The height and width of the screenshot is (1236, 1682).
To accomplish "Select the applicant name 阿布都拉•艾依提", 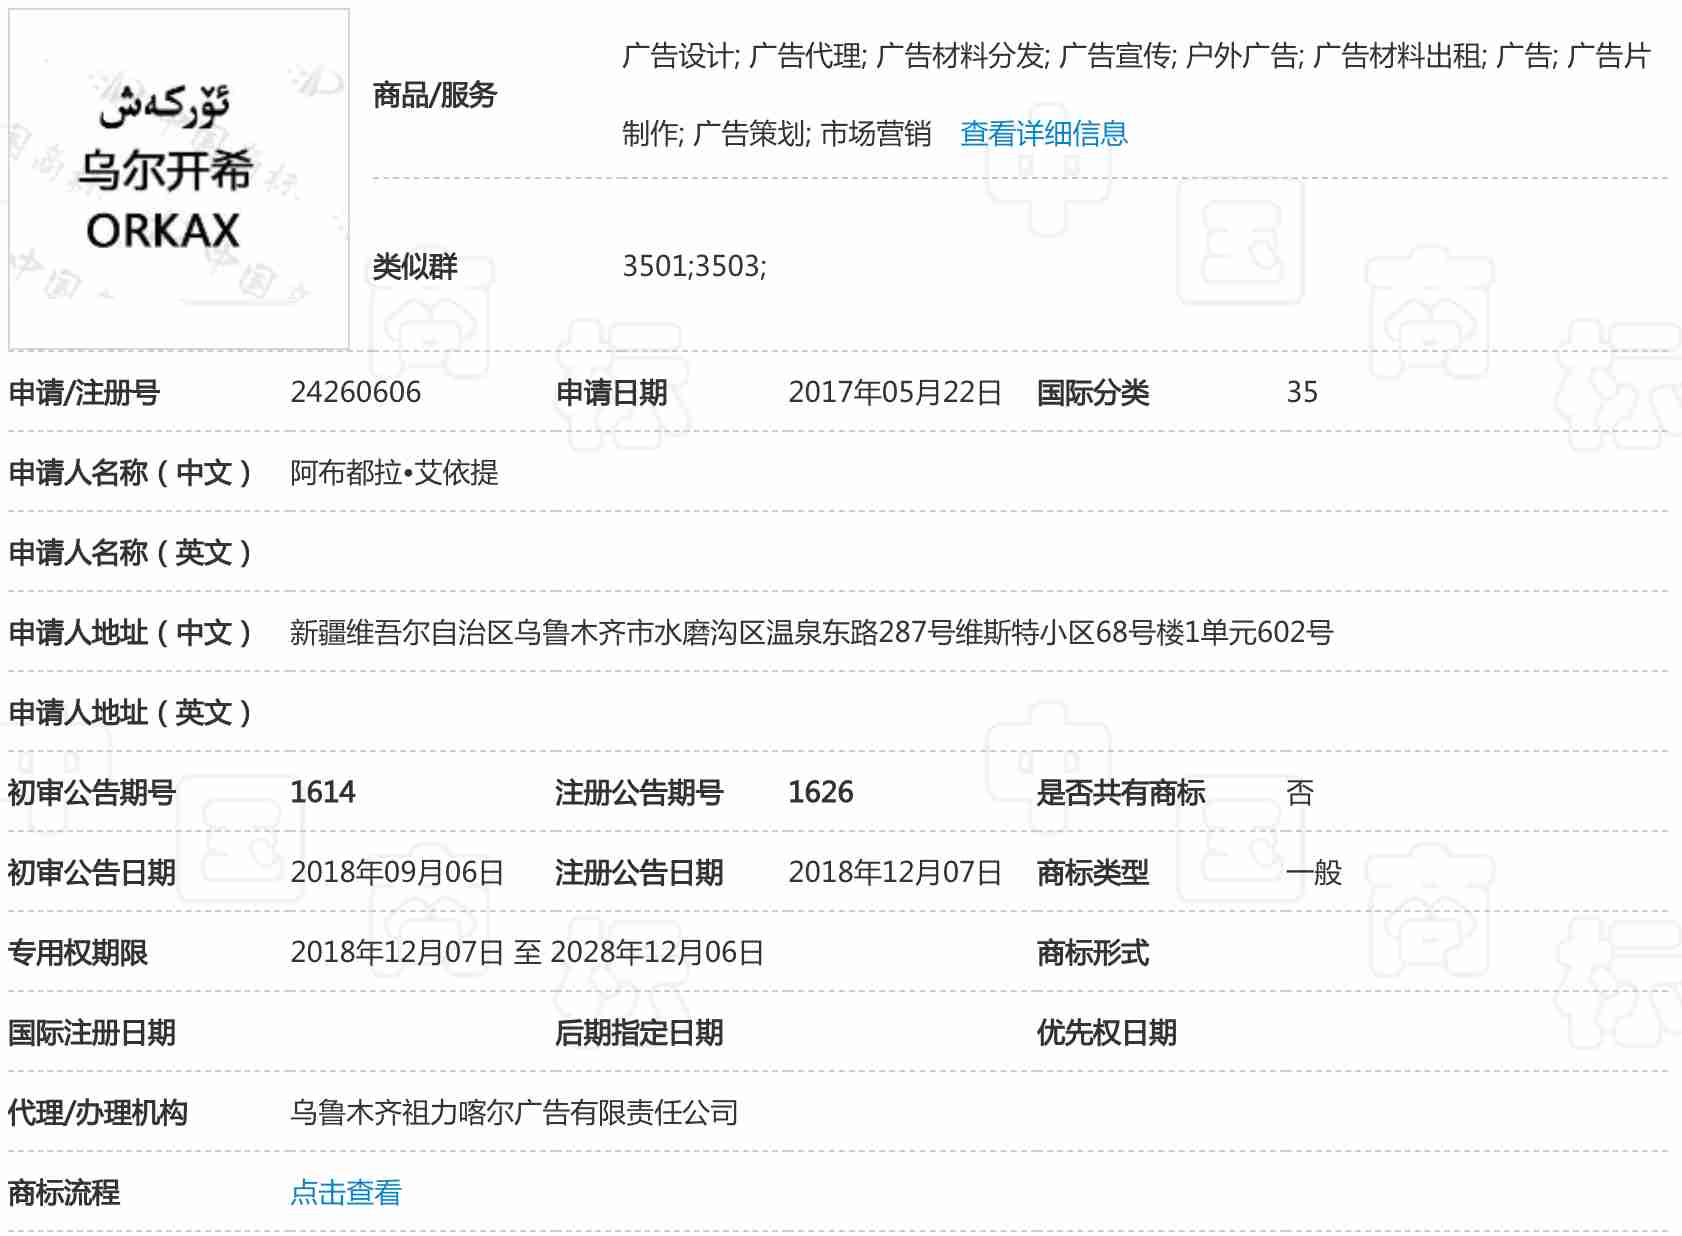I will pos(394,472).
